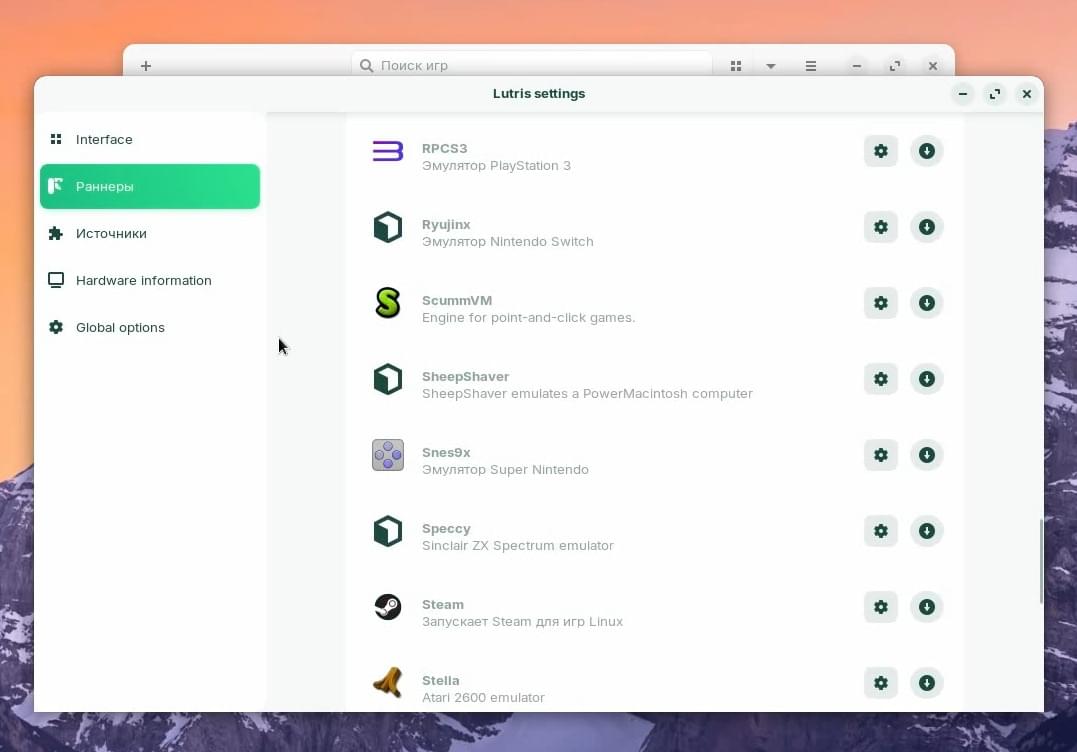Open RPCS3 configuration gear

[881, 151]
